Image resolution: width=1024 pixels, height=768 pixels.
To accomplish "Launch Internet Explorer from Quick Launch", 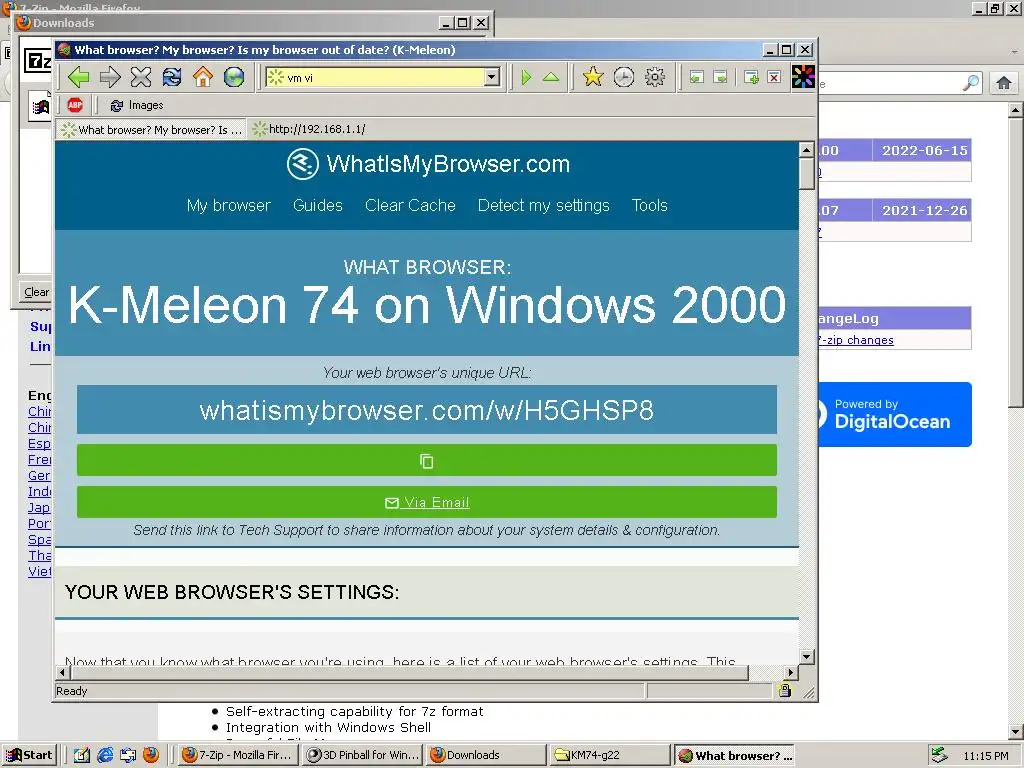I will pyautogui.click(x=104, y=755).
